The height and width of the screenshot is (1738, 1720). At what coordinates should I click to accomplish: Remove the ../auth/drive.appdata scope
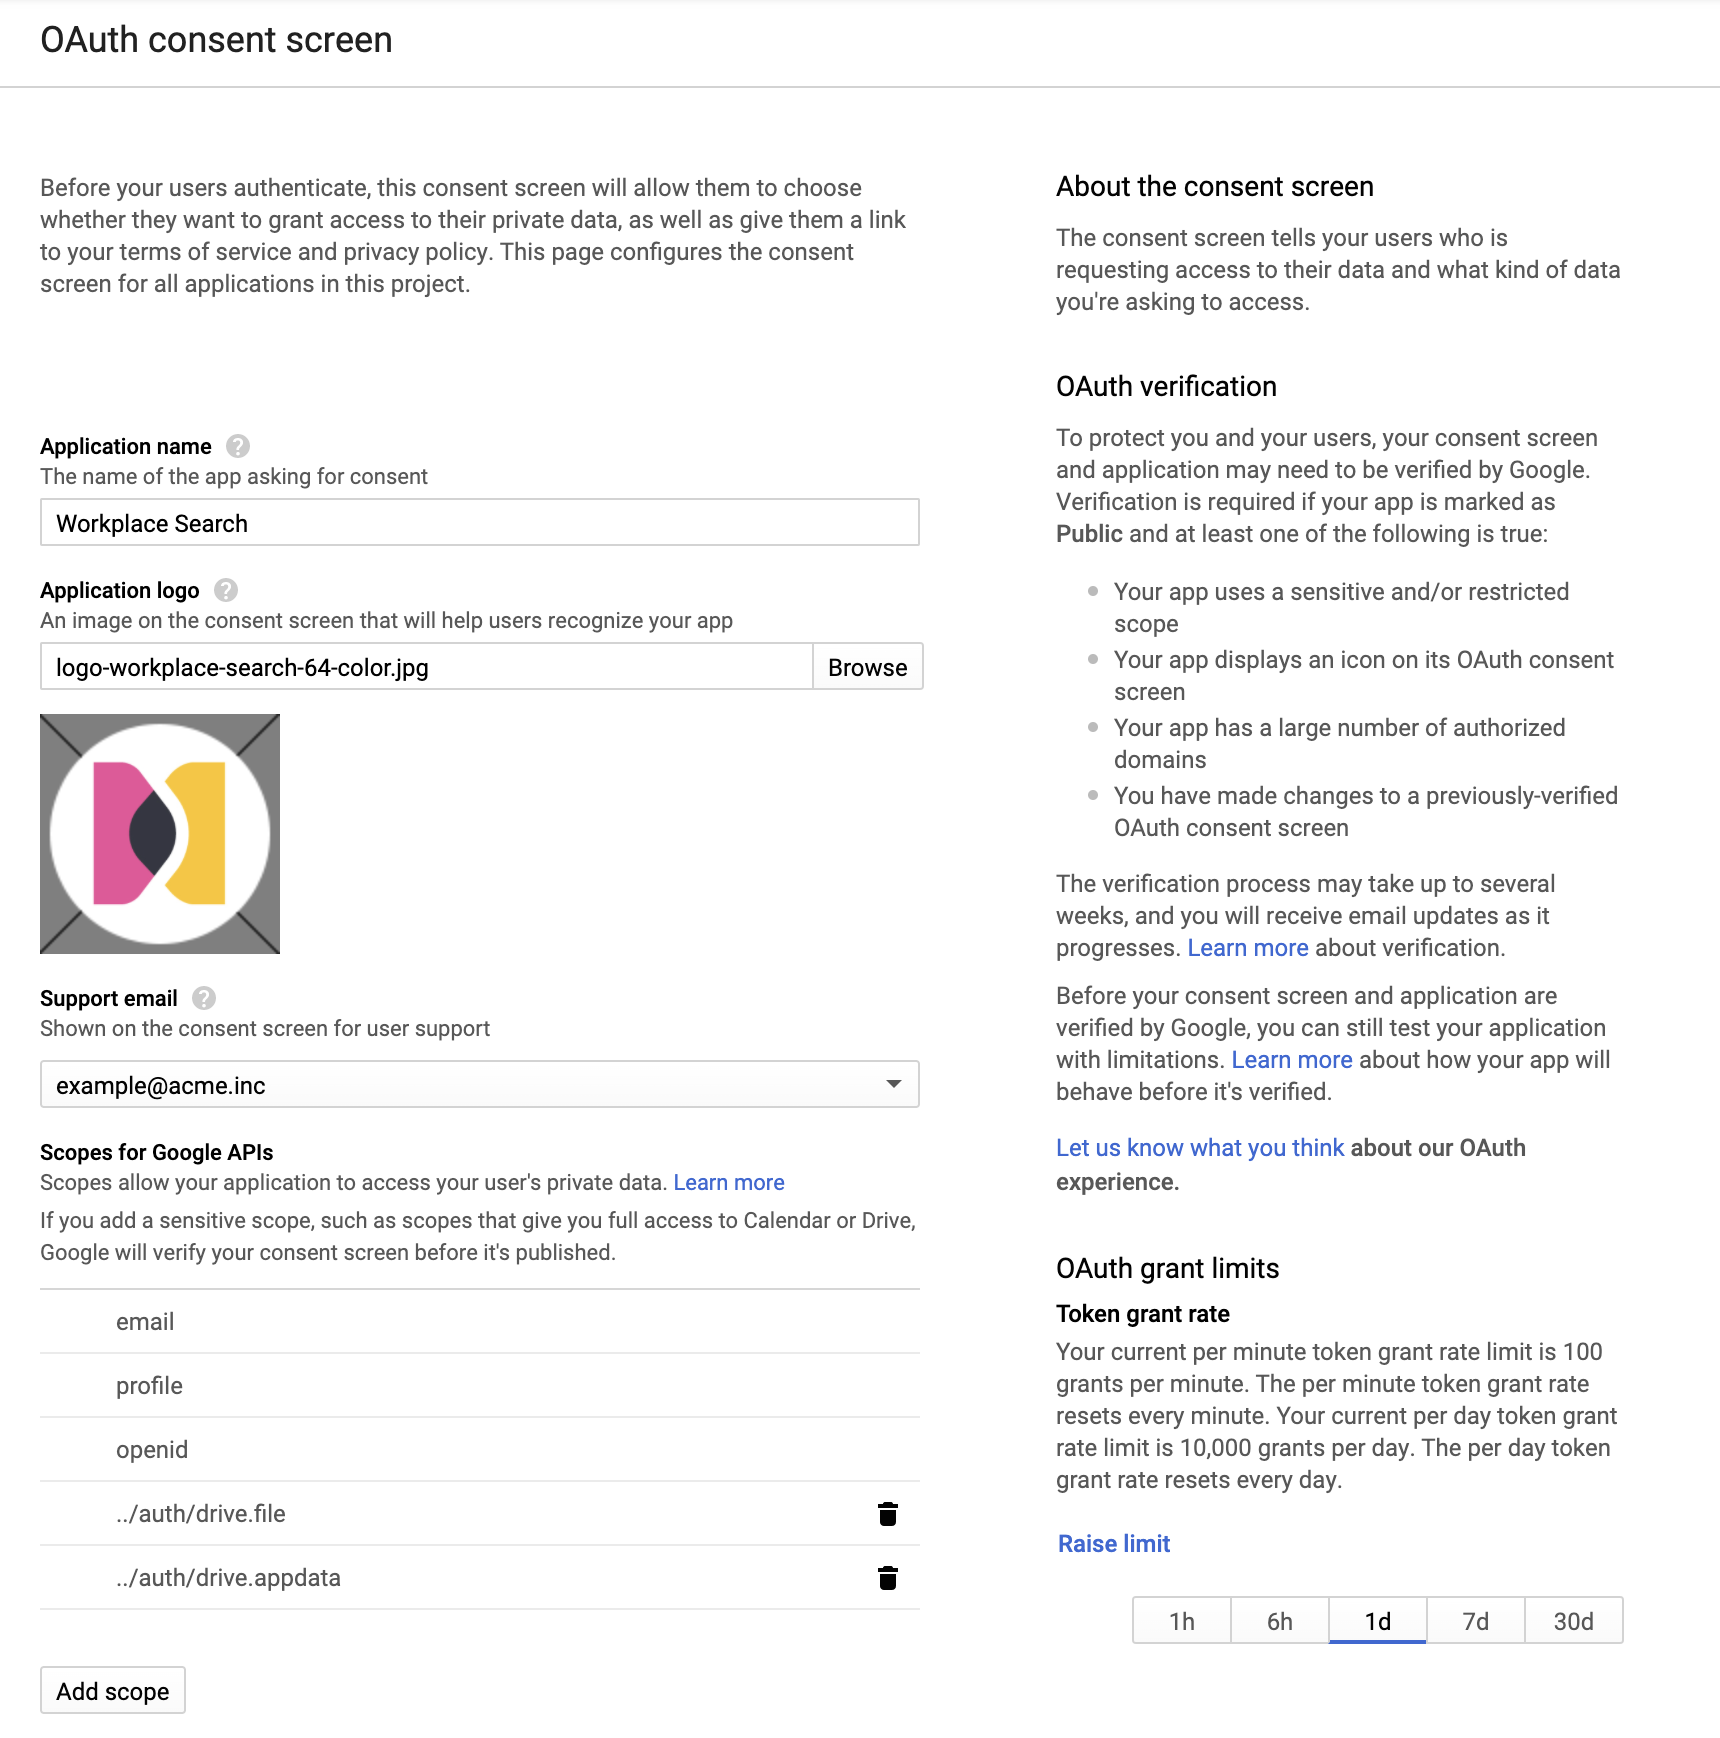(887, 1578)
